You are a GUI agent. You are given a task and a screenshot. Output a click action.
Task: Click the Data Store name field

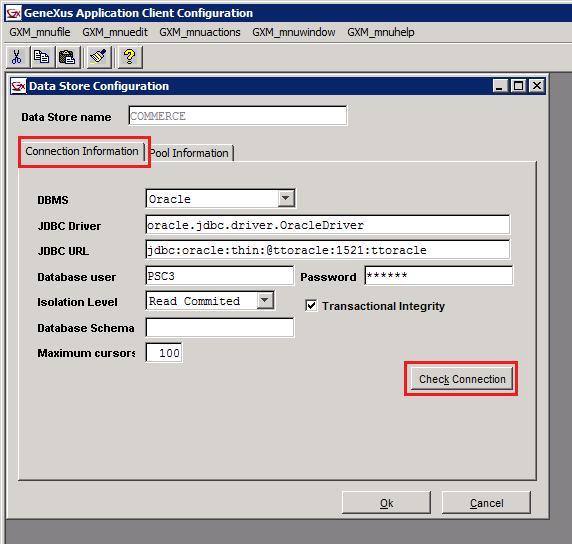pyautogui.click(x=238, y=116)
